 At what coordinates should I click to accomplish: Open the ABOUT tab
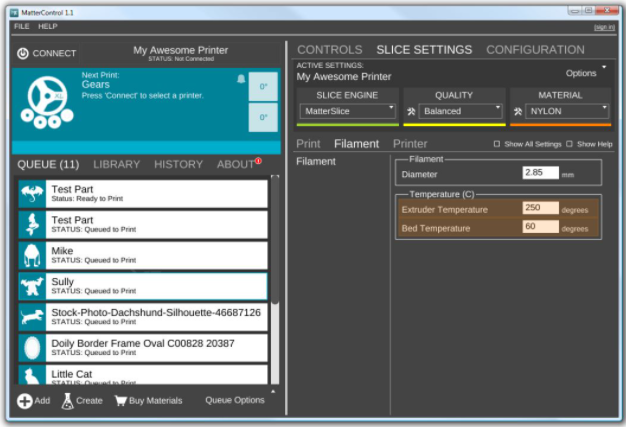point(236,164)
